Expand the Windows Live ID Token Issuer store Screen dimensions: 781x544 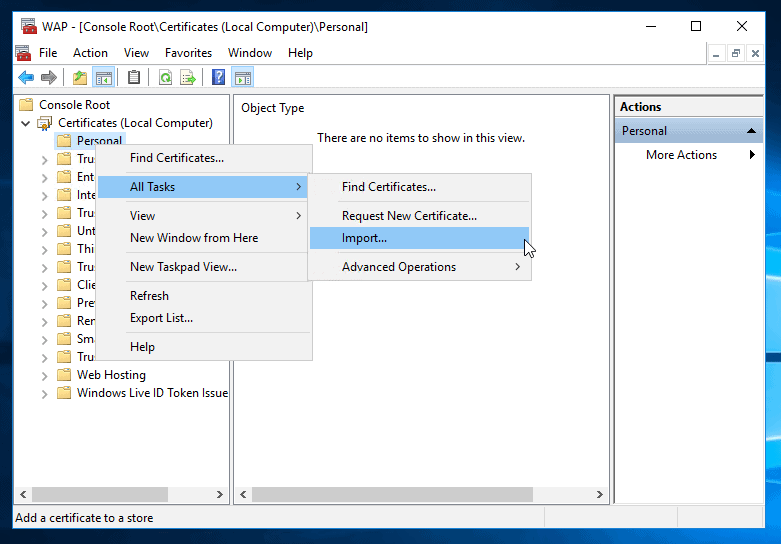click(44, 394)
